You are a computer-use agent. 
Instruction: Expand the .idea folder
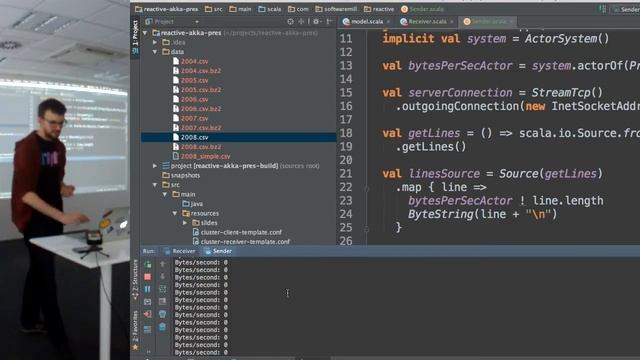pyautogui.click(x=155, y=42)
